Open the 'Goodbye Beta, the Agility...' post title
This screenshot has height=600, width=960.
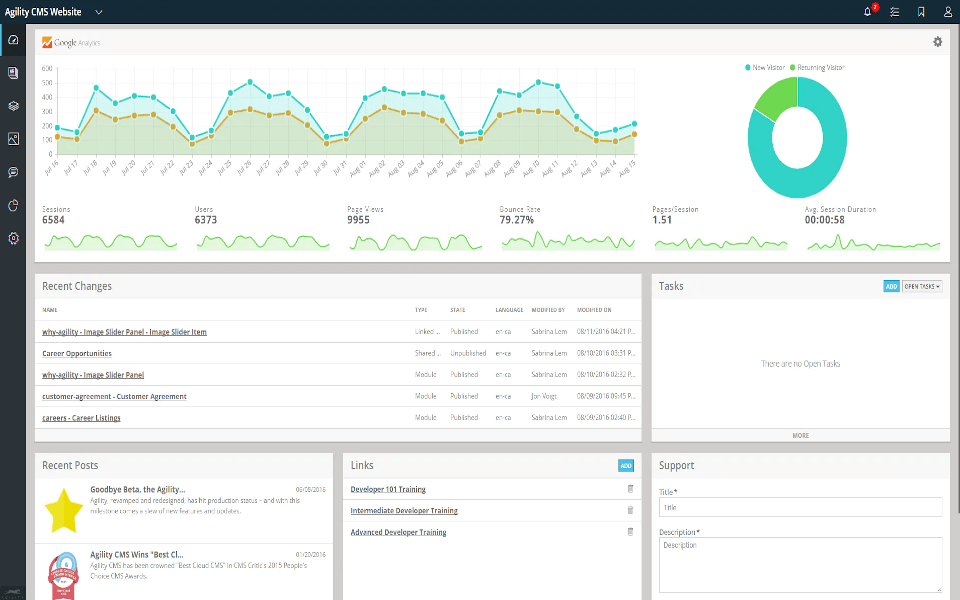point(137,489)
